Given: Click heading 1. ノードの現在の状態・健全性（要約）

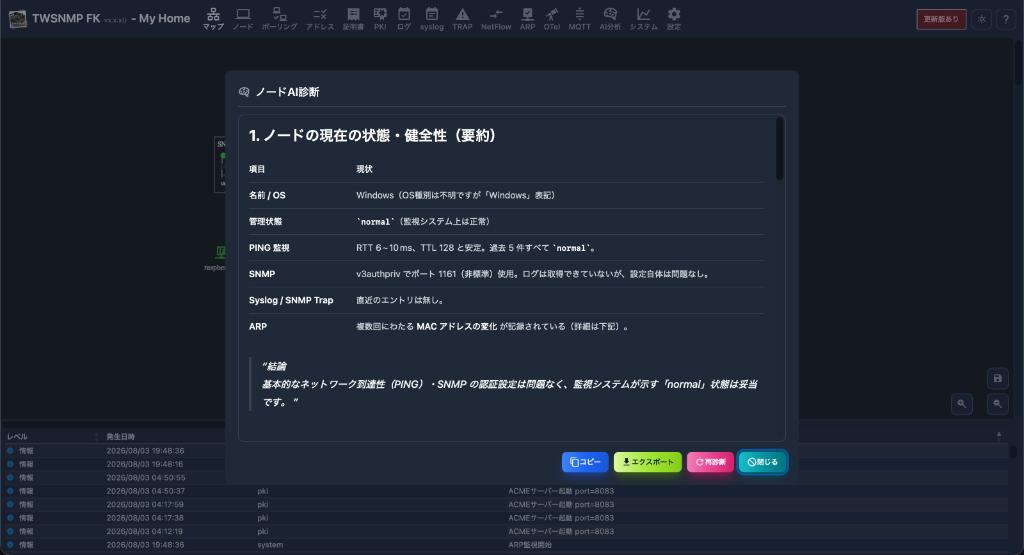Looking at the screenshot, I should tap(374, 135).
